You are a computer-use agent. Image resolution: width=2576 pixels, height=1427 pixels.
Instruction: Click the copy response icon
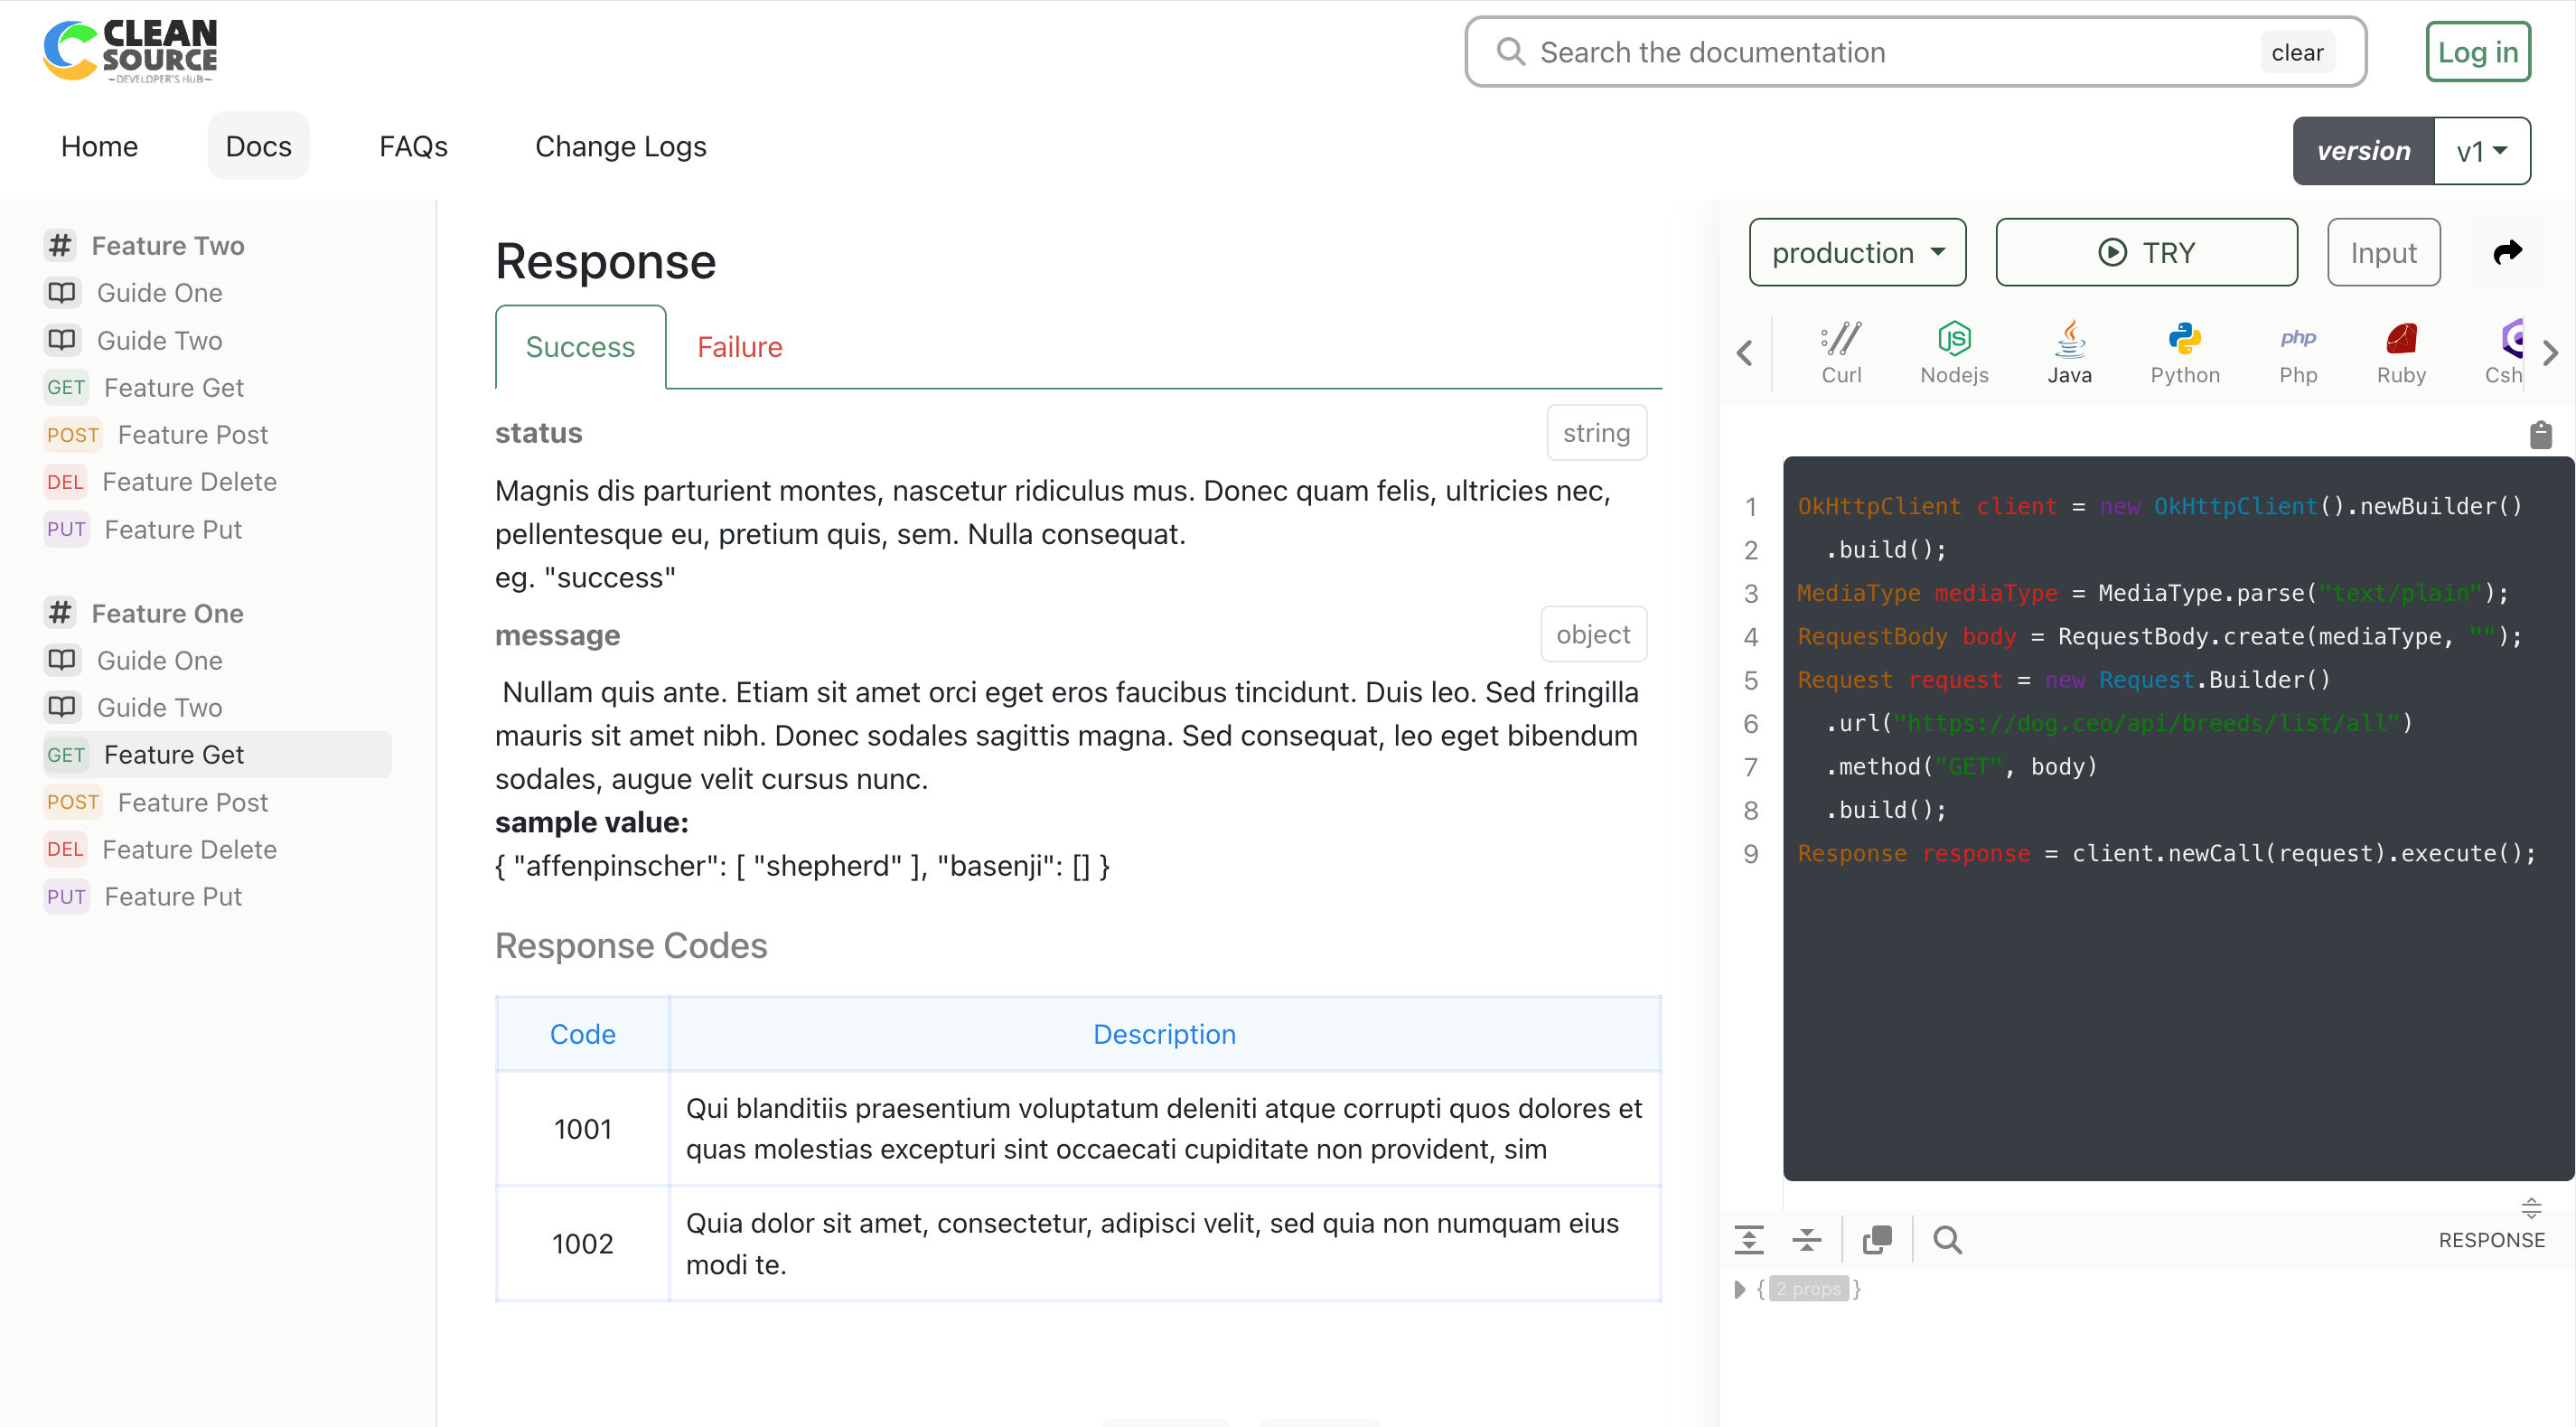point(1877,1240)
